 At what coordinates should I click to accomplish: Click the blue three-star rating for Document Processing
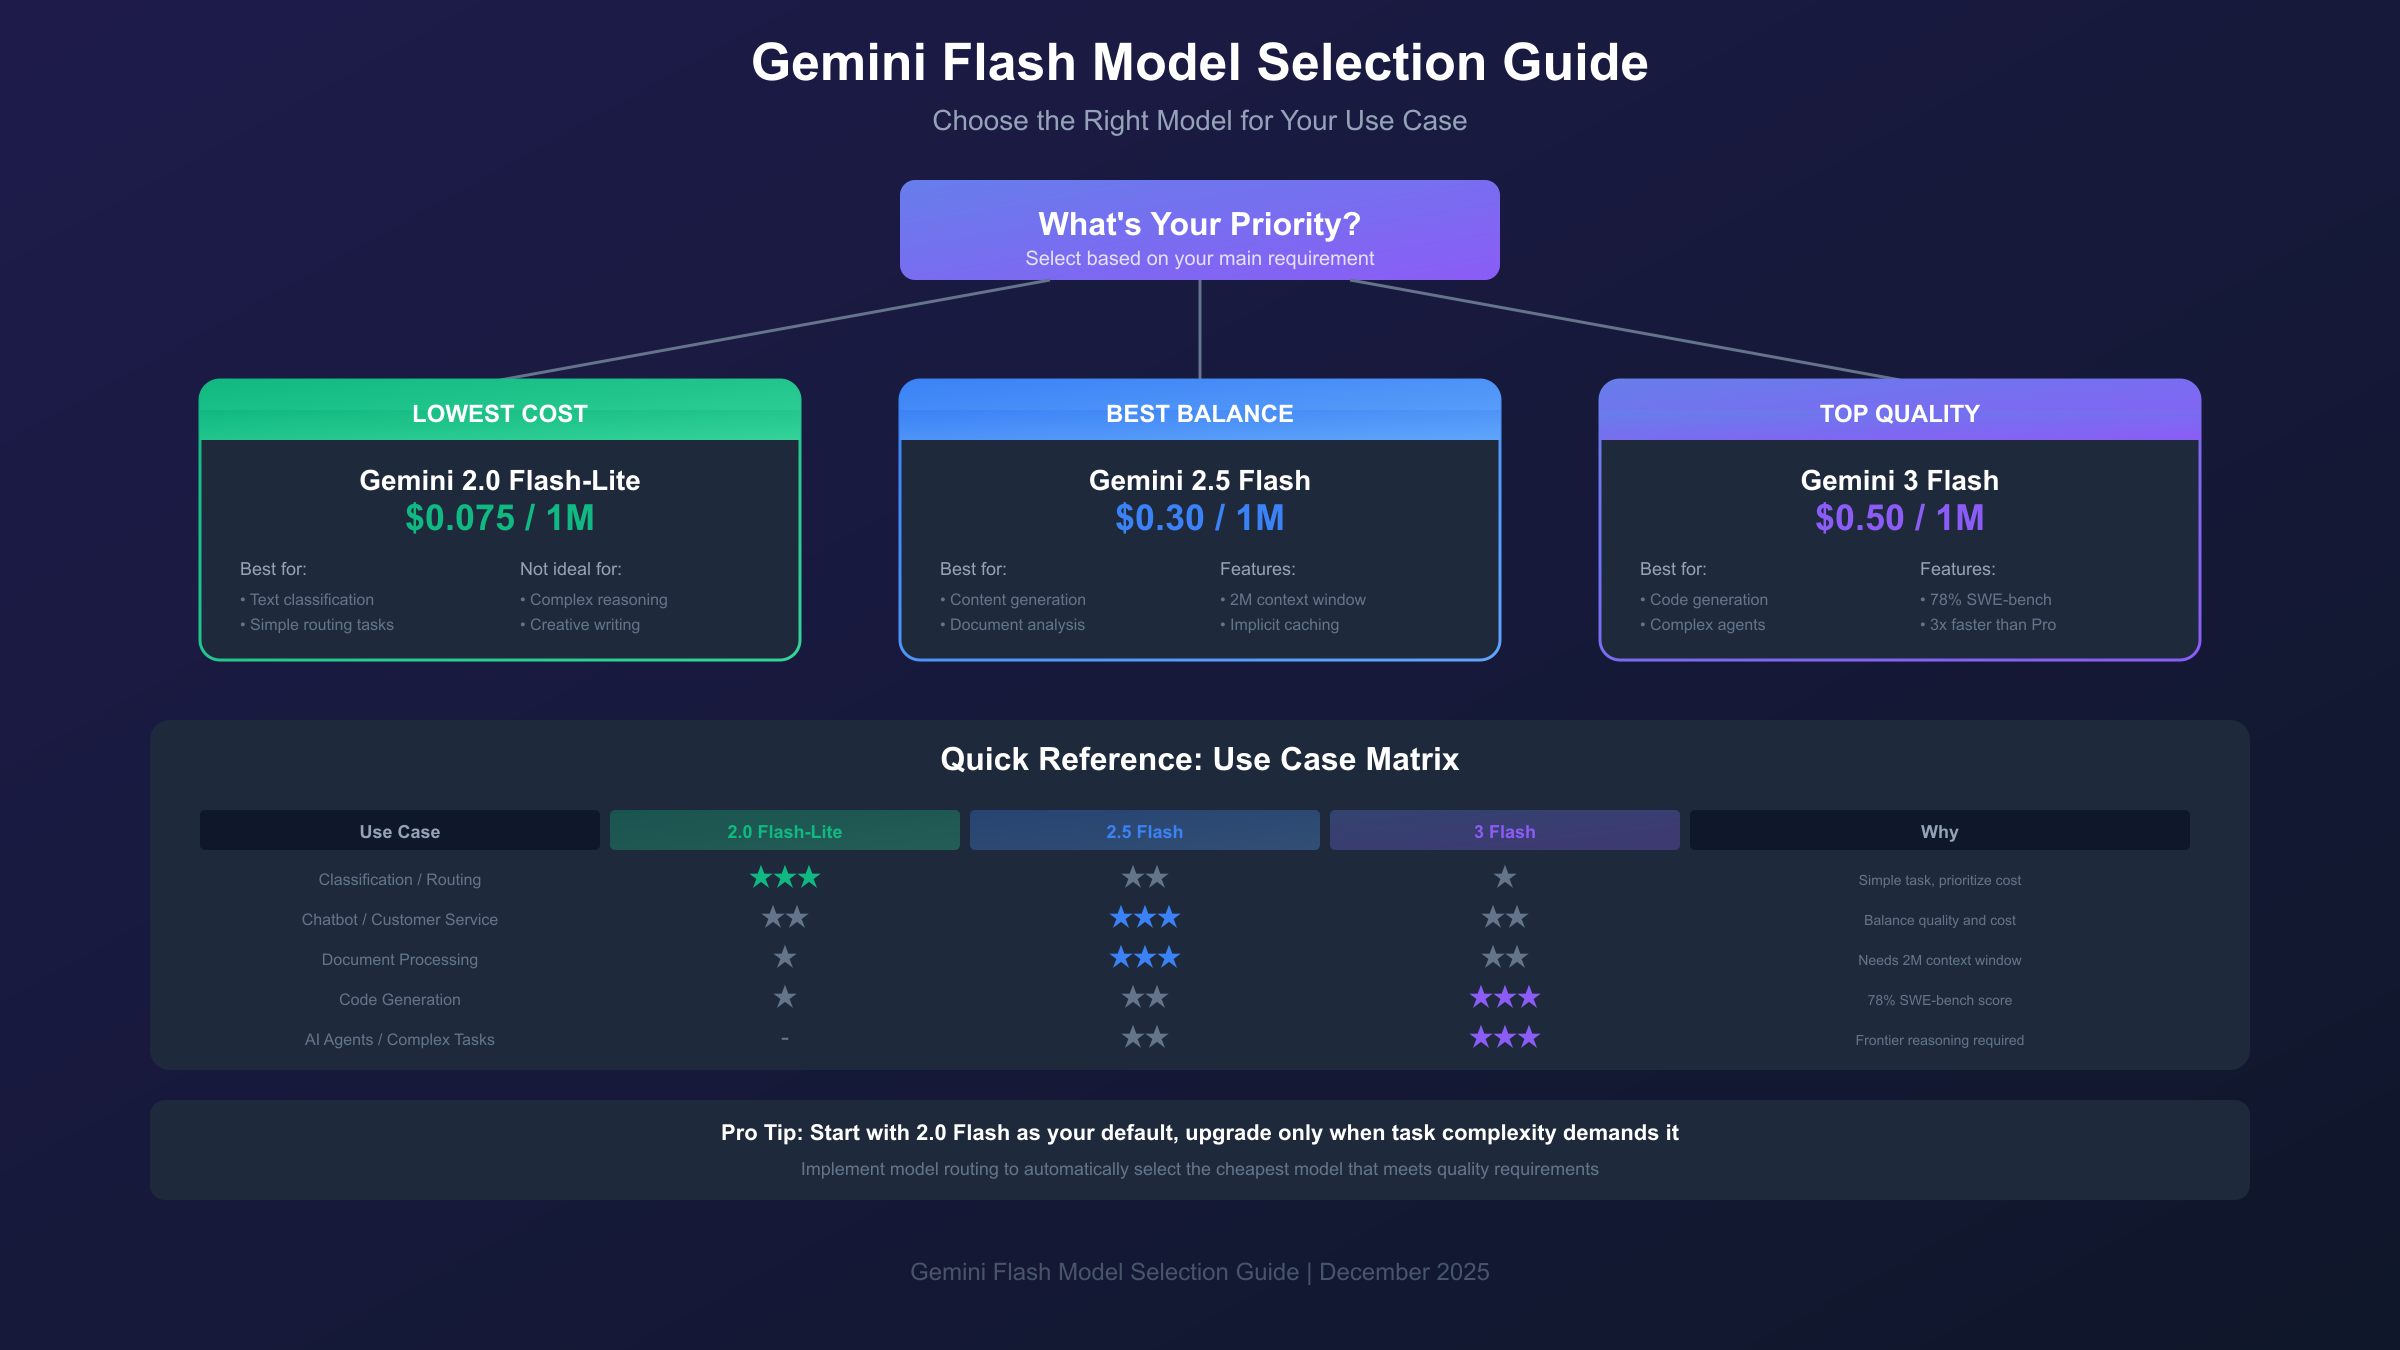click(1145, 958)
